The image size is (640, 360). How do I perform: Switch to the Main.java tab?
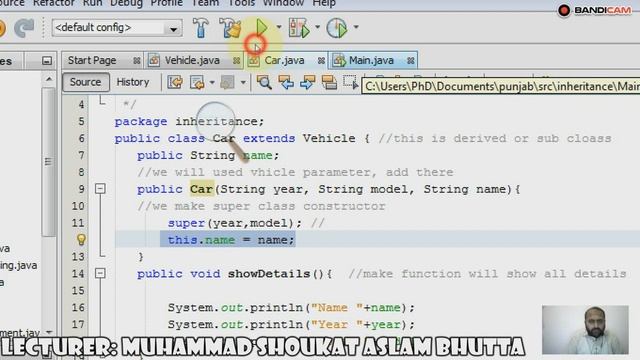(x=371, y=60)
